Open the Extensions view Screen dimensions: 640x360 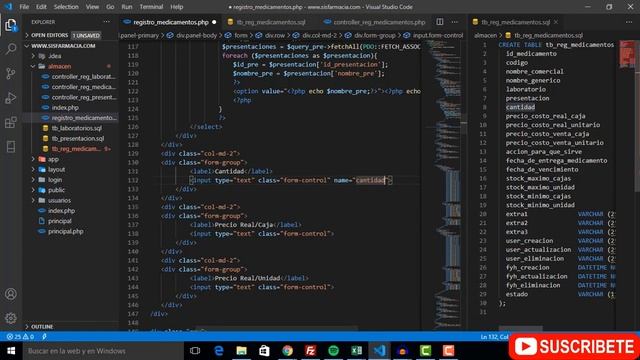tap(11, 122)
